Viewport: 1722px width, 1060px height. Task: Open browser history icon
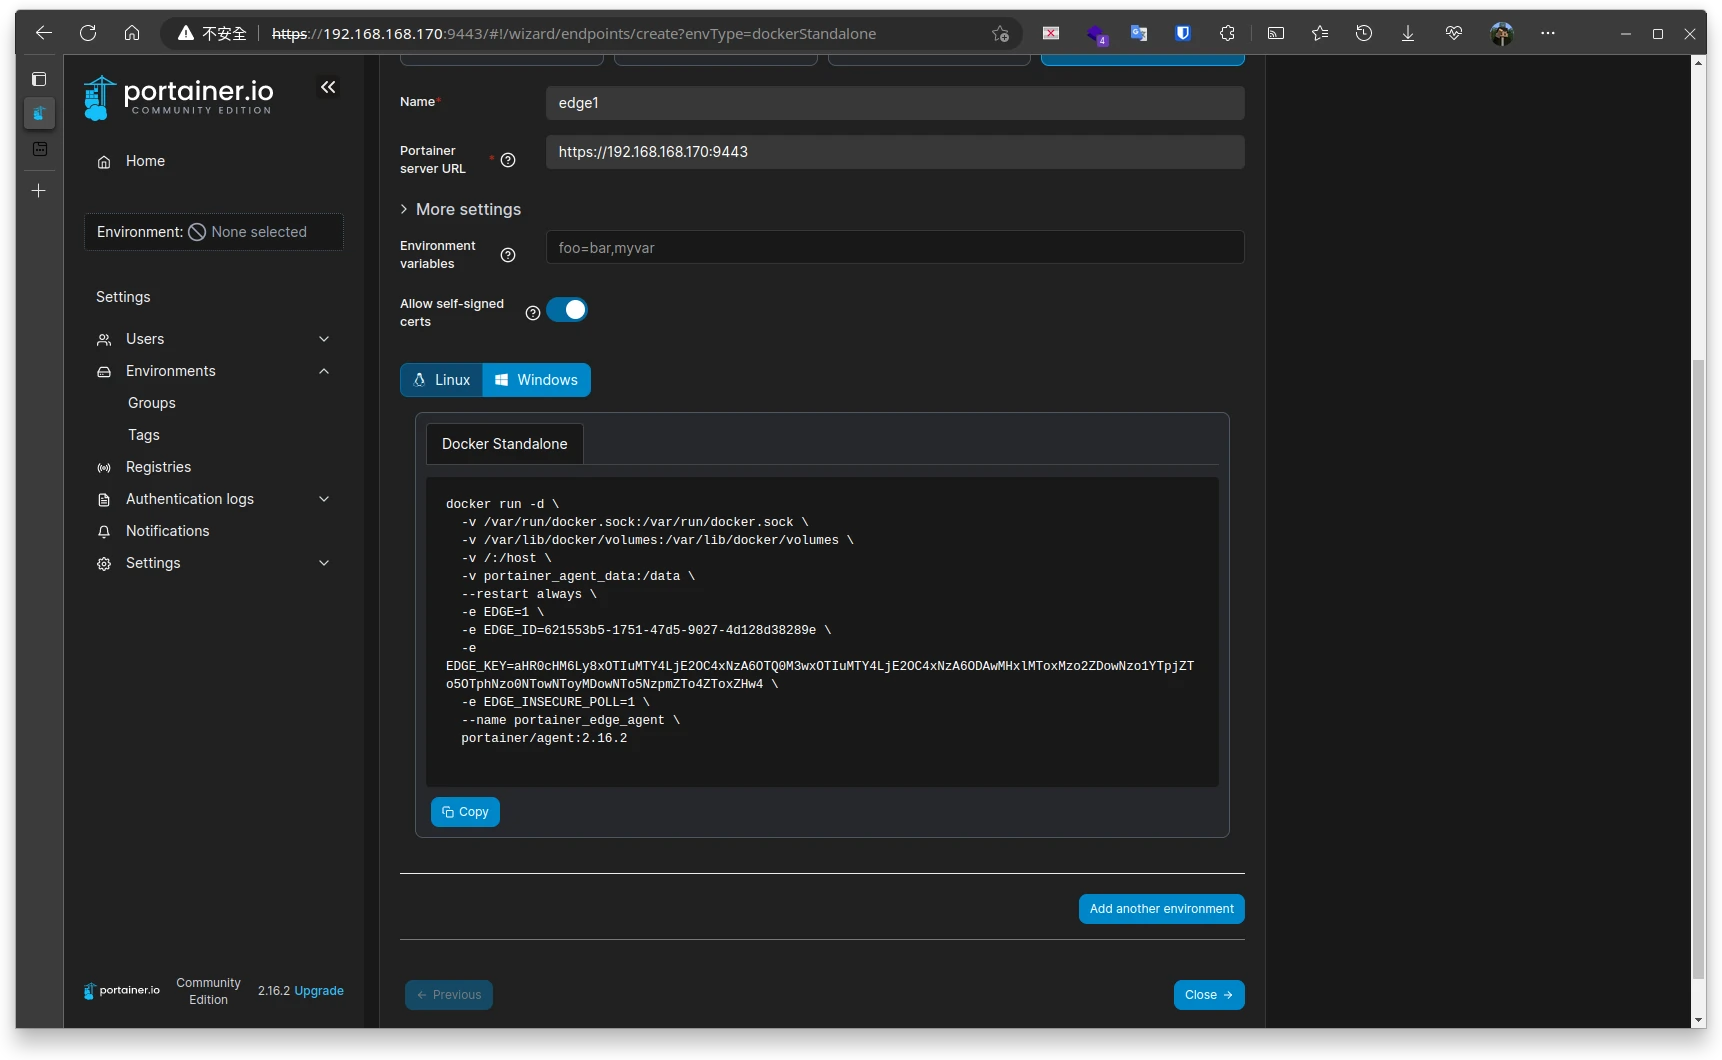[1364, 33]
